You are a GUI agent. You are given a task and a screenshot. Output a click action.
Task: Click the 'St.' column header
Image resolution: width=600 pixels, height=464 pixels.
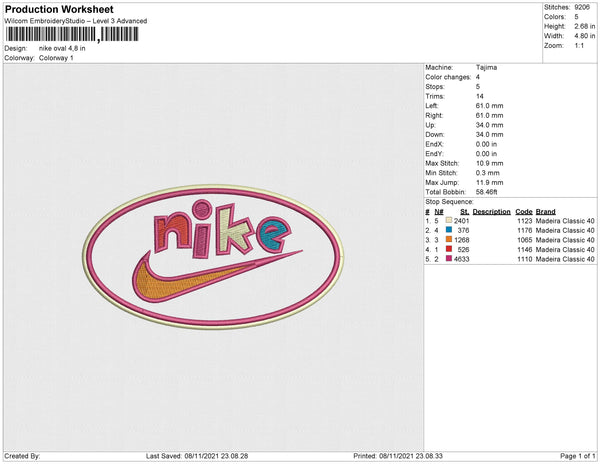465,212
